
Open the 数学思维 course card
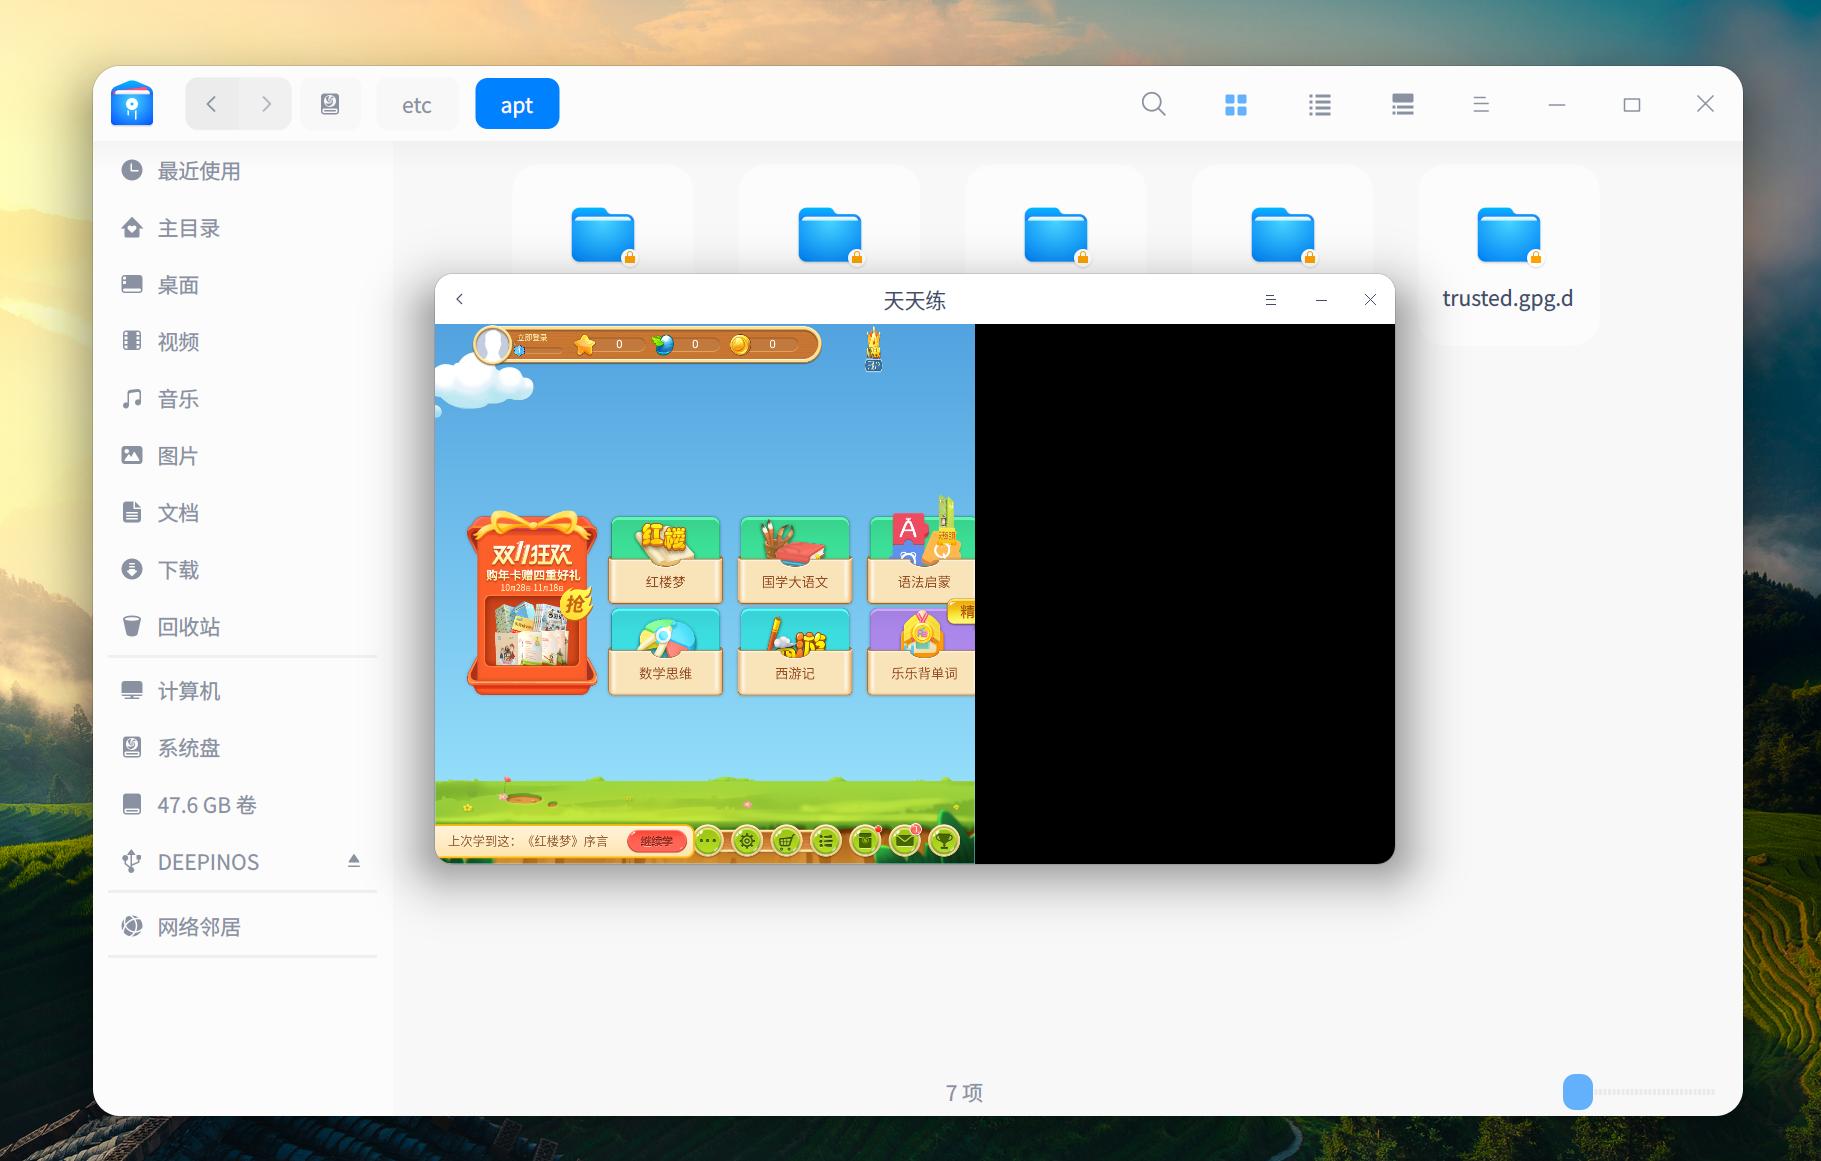coord(665,651)
